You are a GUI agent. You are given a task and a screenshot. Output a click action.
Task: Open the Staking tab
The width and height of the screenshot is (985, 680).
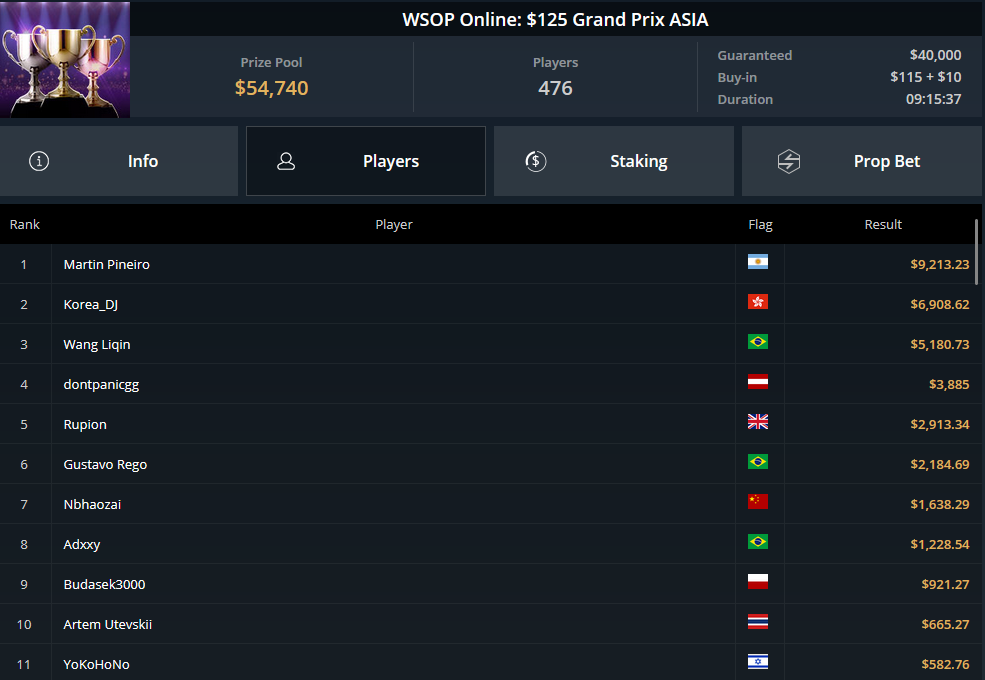point(614,161)
